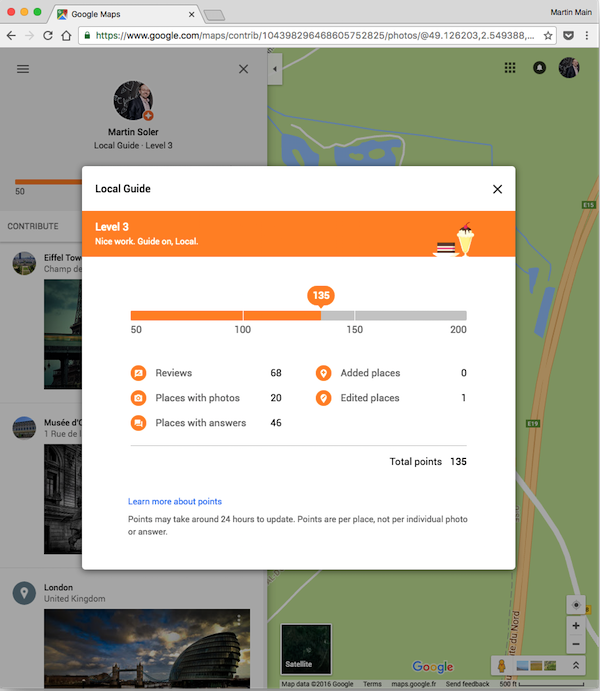Click the Eiffel Tower place avatar
Viewport: 600px width, 691px height.
point(24,263)
